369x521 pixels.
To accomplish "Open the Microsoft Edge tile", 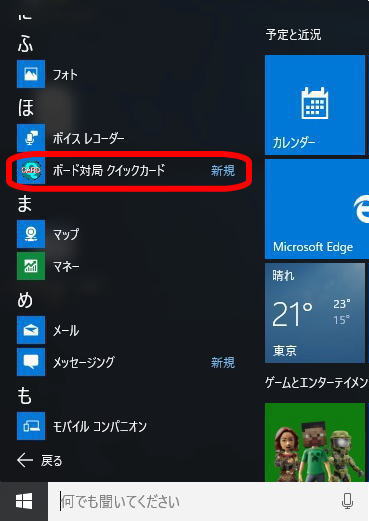I will 317,209.
